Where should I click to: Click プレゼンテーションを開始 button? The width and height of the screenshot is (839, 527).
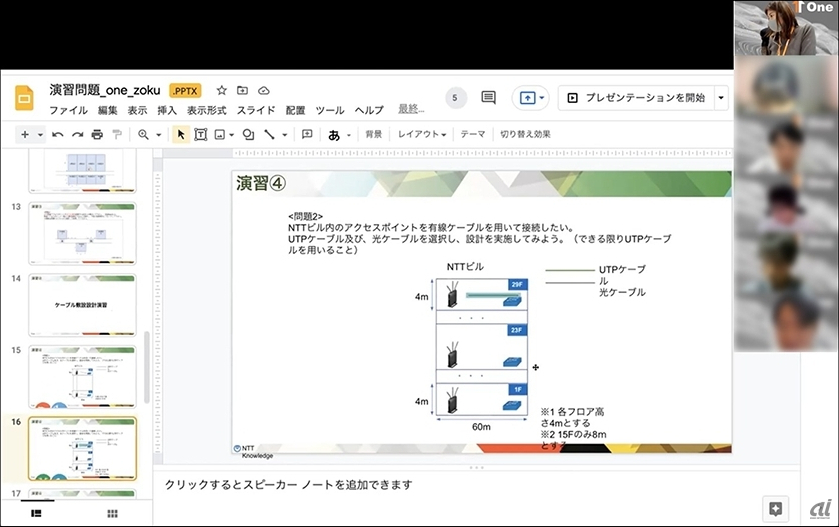tap(637, 98)
